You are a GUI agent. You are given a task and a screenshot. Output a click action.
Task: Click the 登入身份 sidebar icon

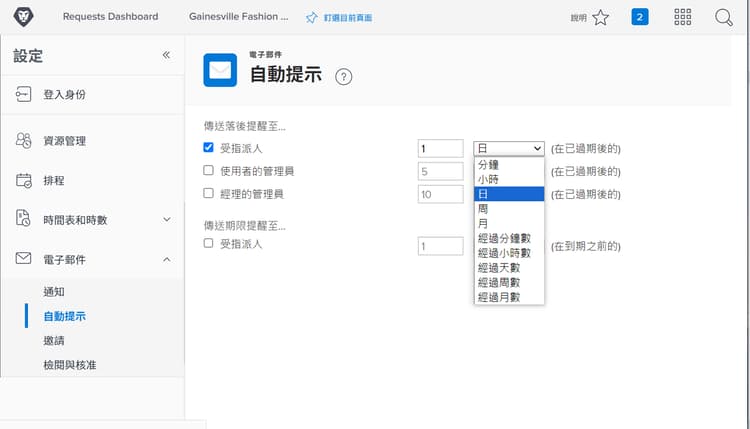click(23, 94)
